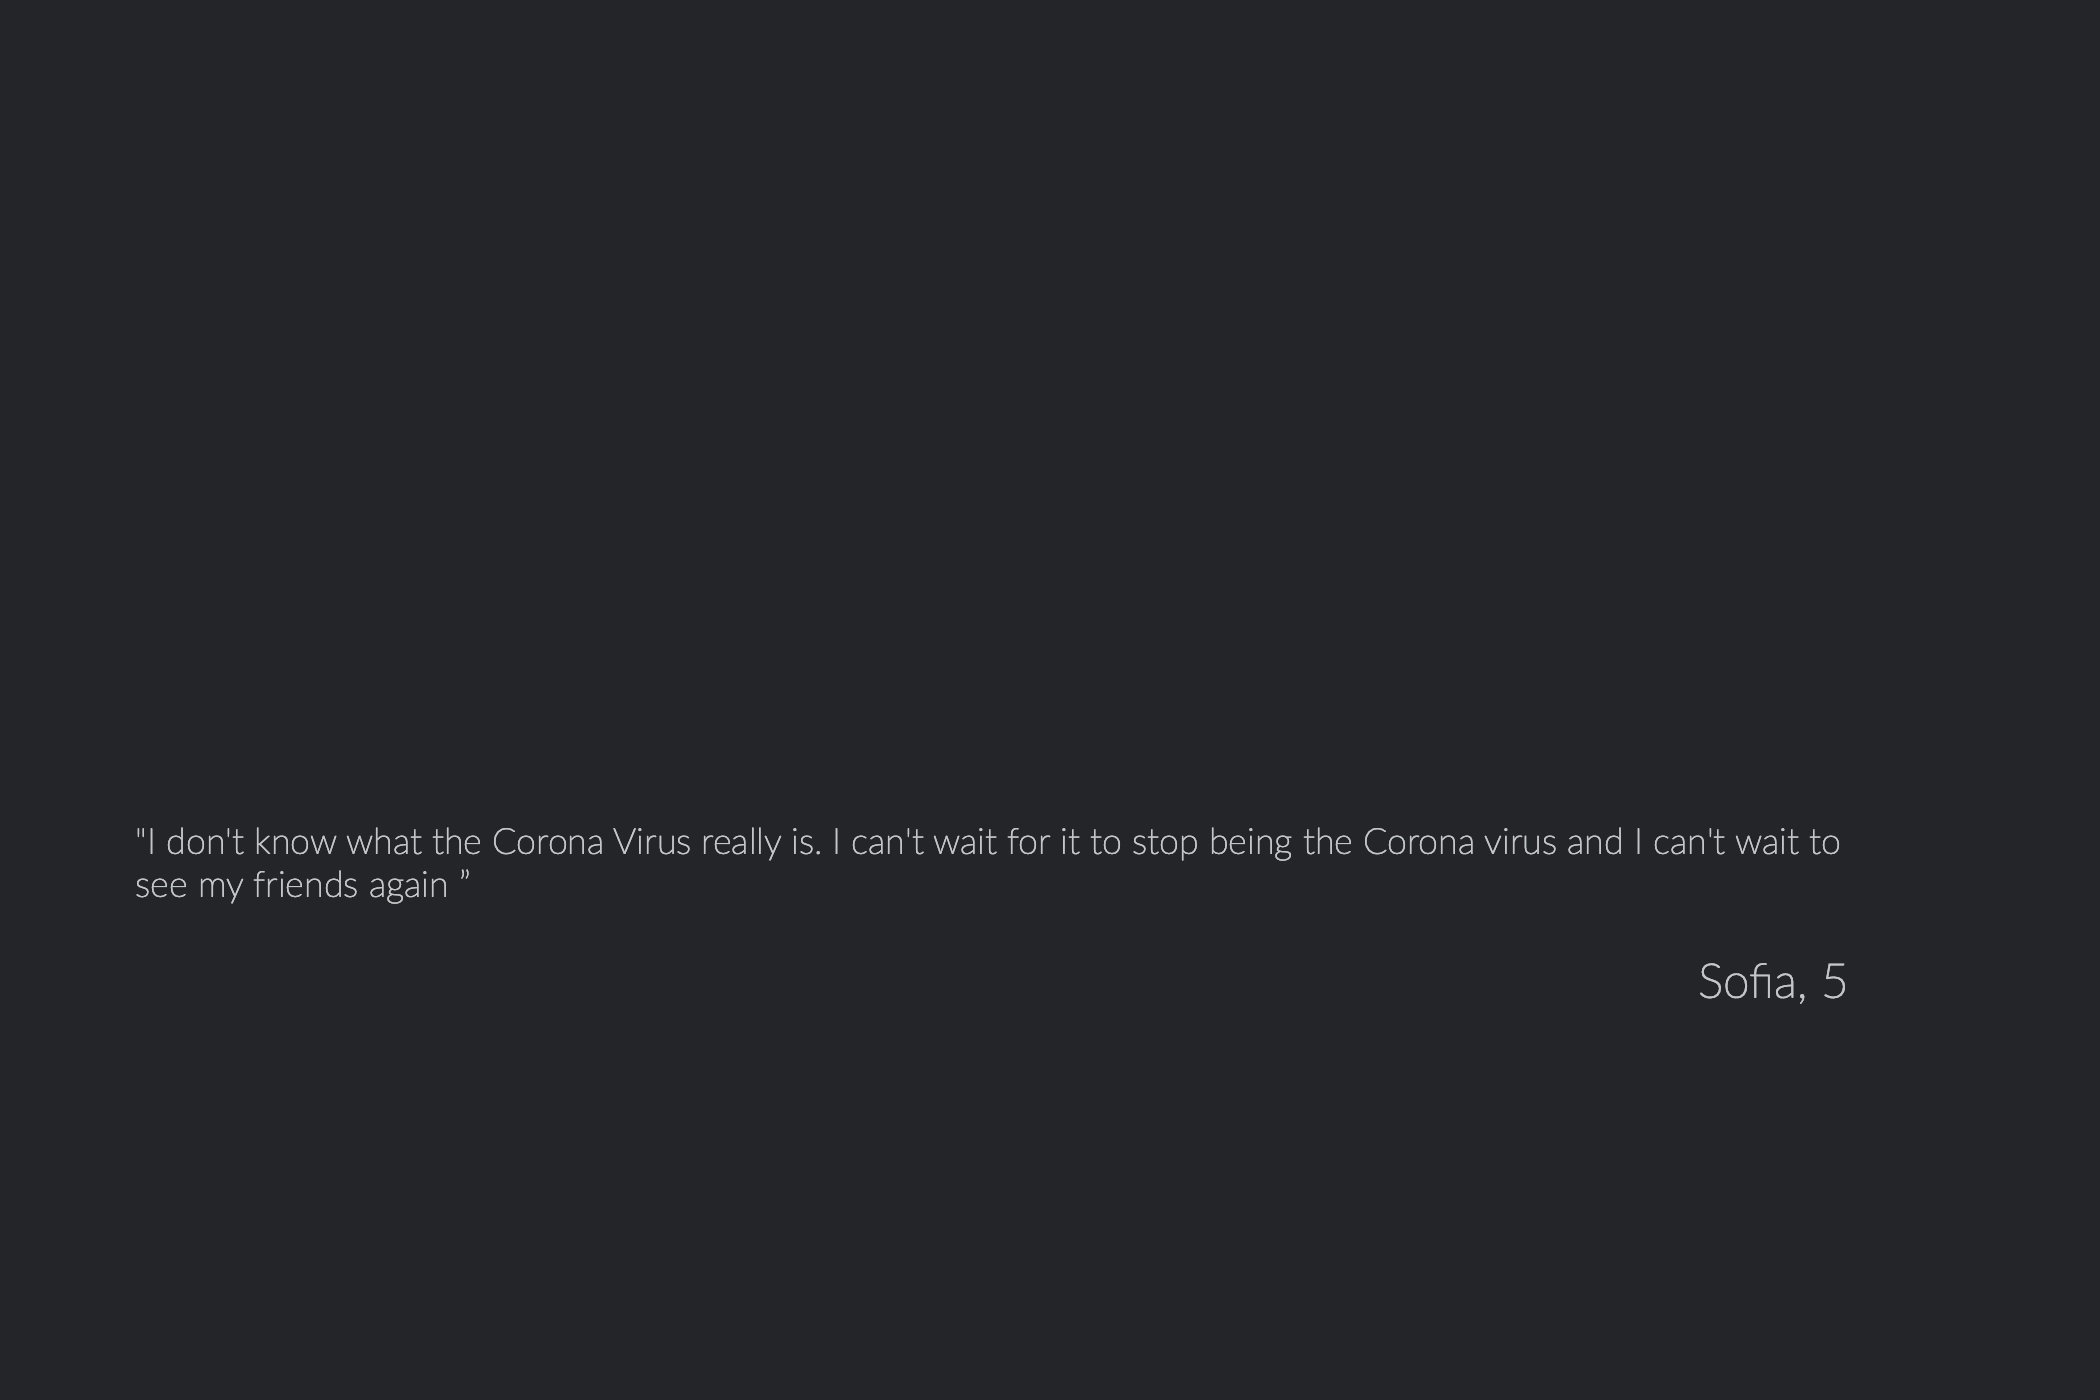Click the word "stop" in the quote
The width and height of the screenshot is (2100, 1400).
click(1164, 844)
